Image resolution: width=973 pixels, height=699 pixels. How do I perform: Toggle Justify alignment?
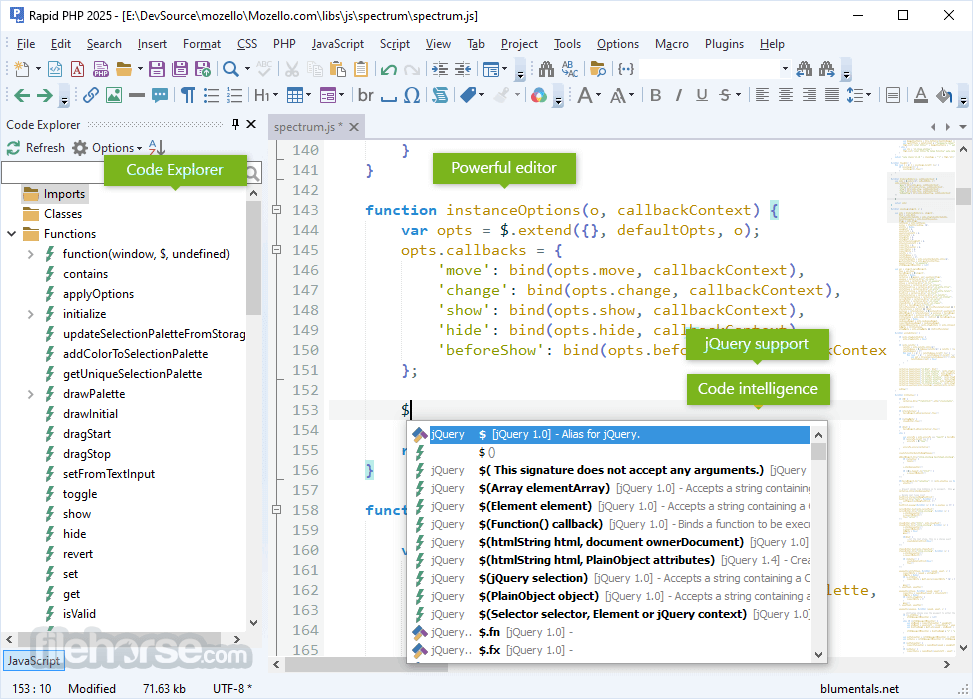click(x=832, y=95)
